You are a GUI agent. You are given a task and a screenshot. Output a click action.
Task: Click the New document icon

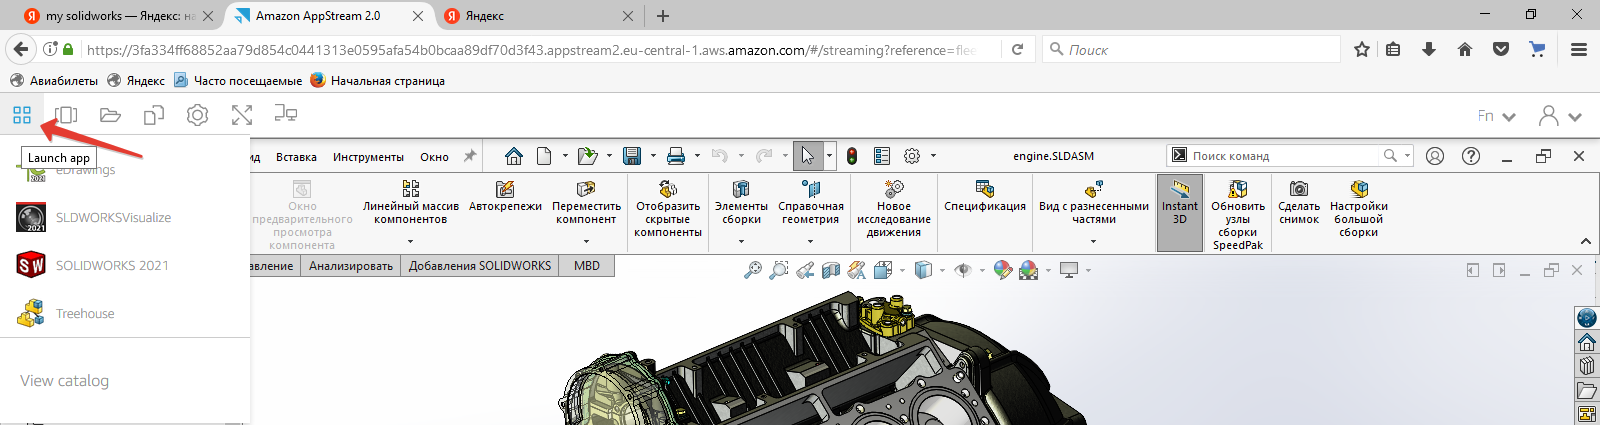tap(544, 156)
